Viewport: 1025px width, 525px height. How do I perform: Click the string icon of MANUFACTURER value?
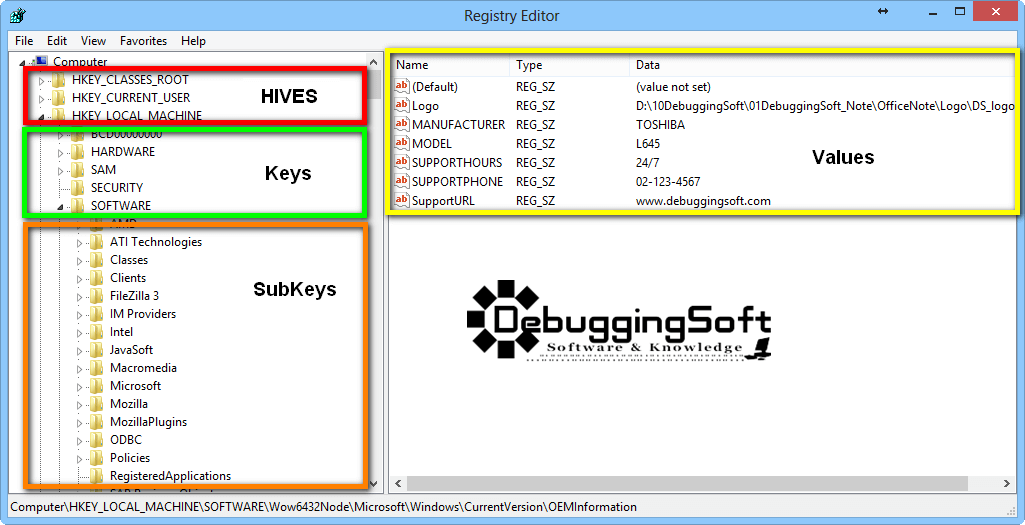click(402, 124)
